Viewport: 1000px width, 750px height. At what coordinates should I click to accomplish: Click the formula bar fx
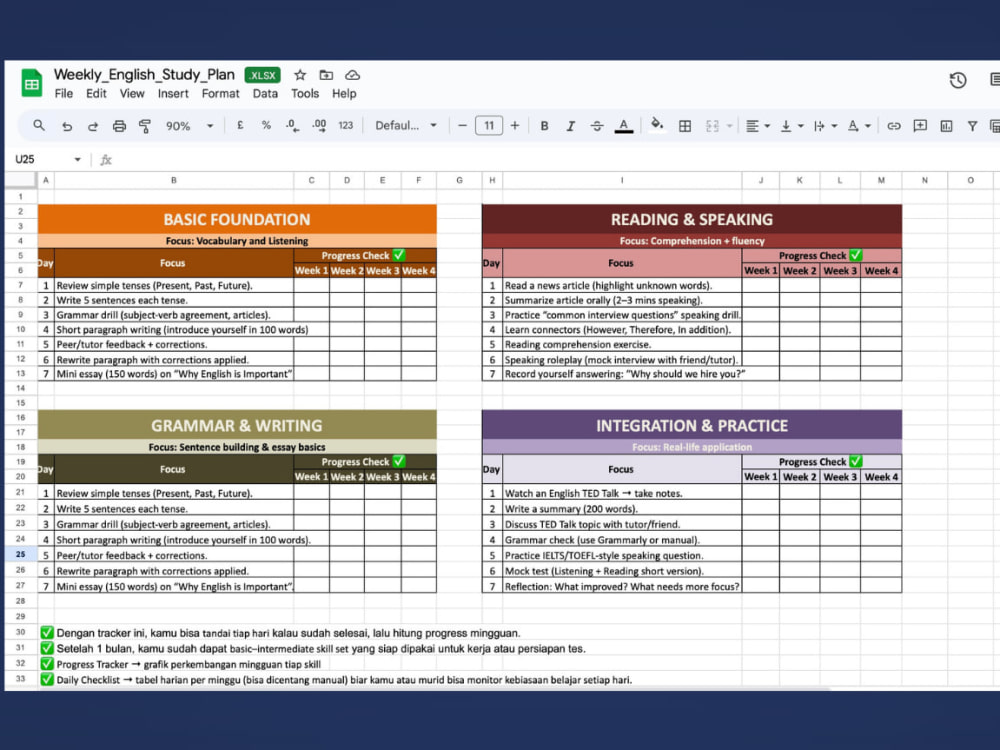(x=106, y=160)
